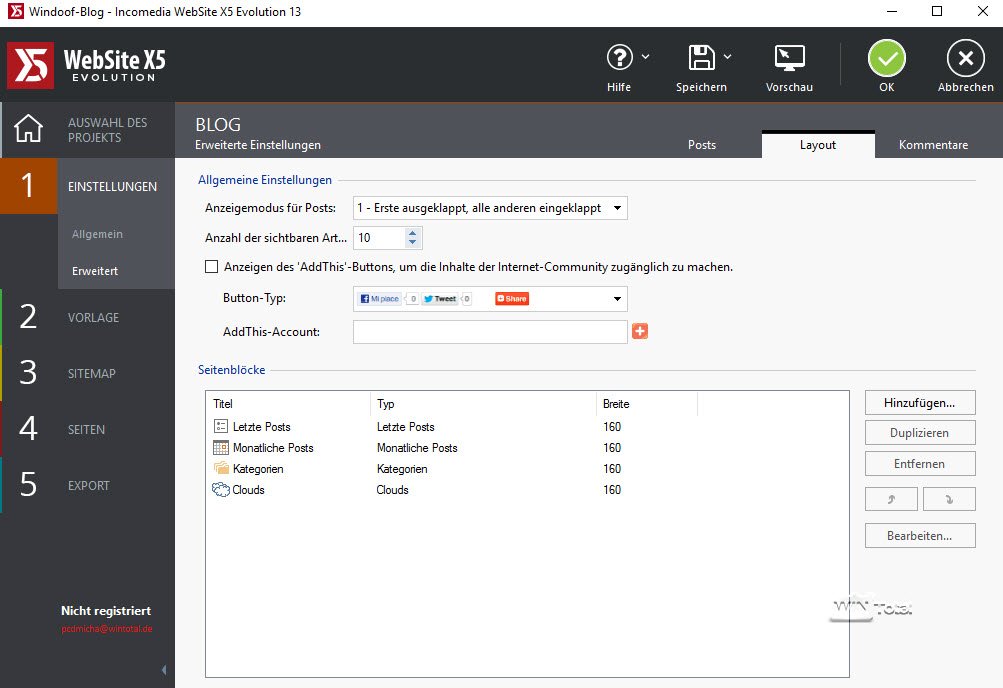Screen dimensions: 1003x688
Task: Launch Vorschau preview monitor icon
Action: 789,58
